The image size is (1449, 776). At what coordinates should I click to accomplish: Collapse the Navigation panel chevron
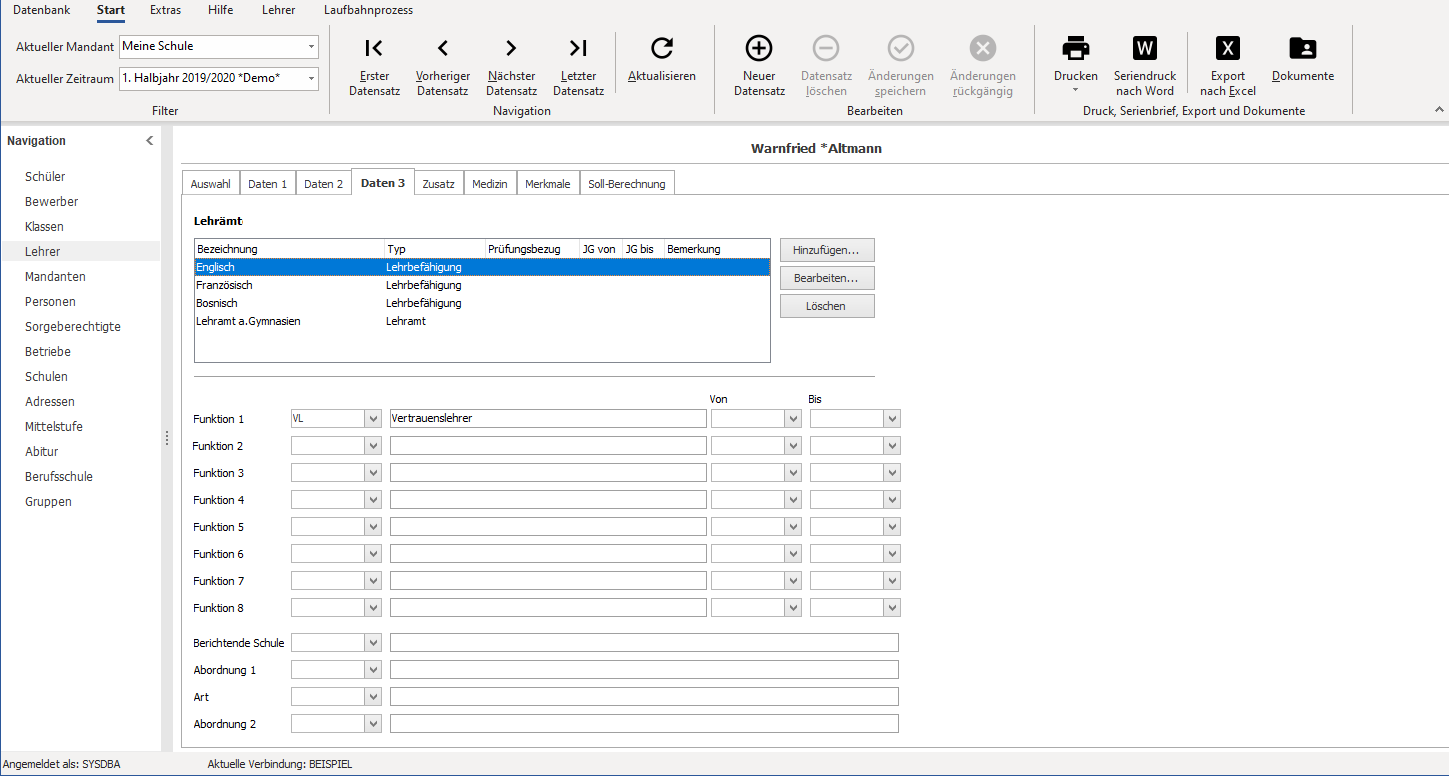150,141
